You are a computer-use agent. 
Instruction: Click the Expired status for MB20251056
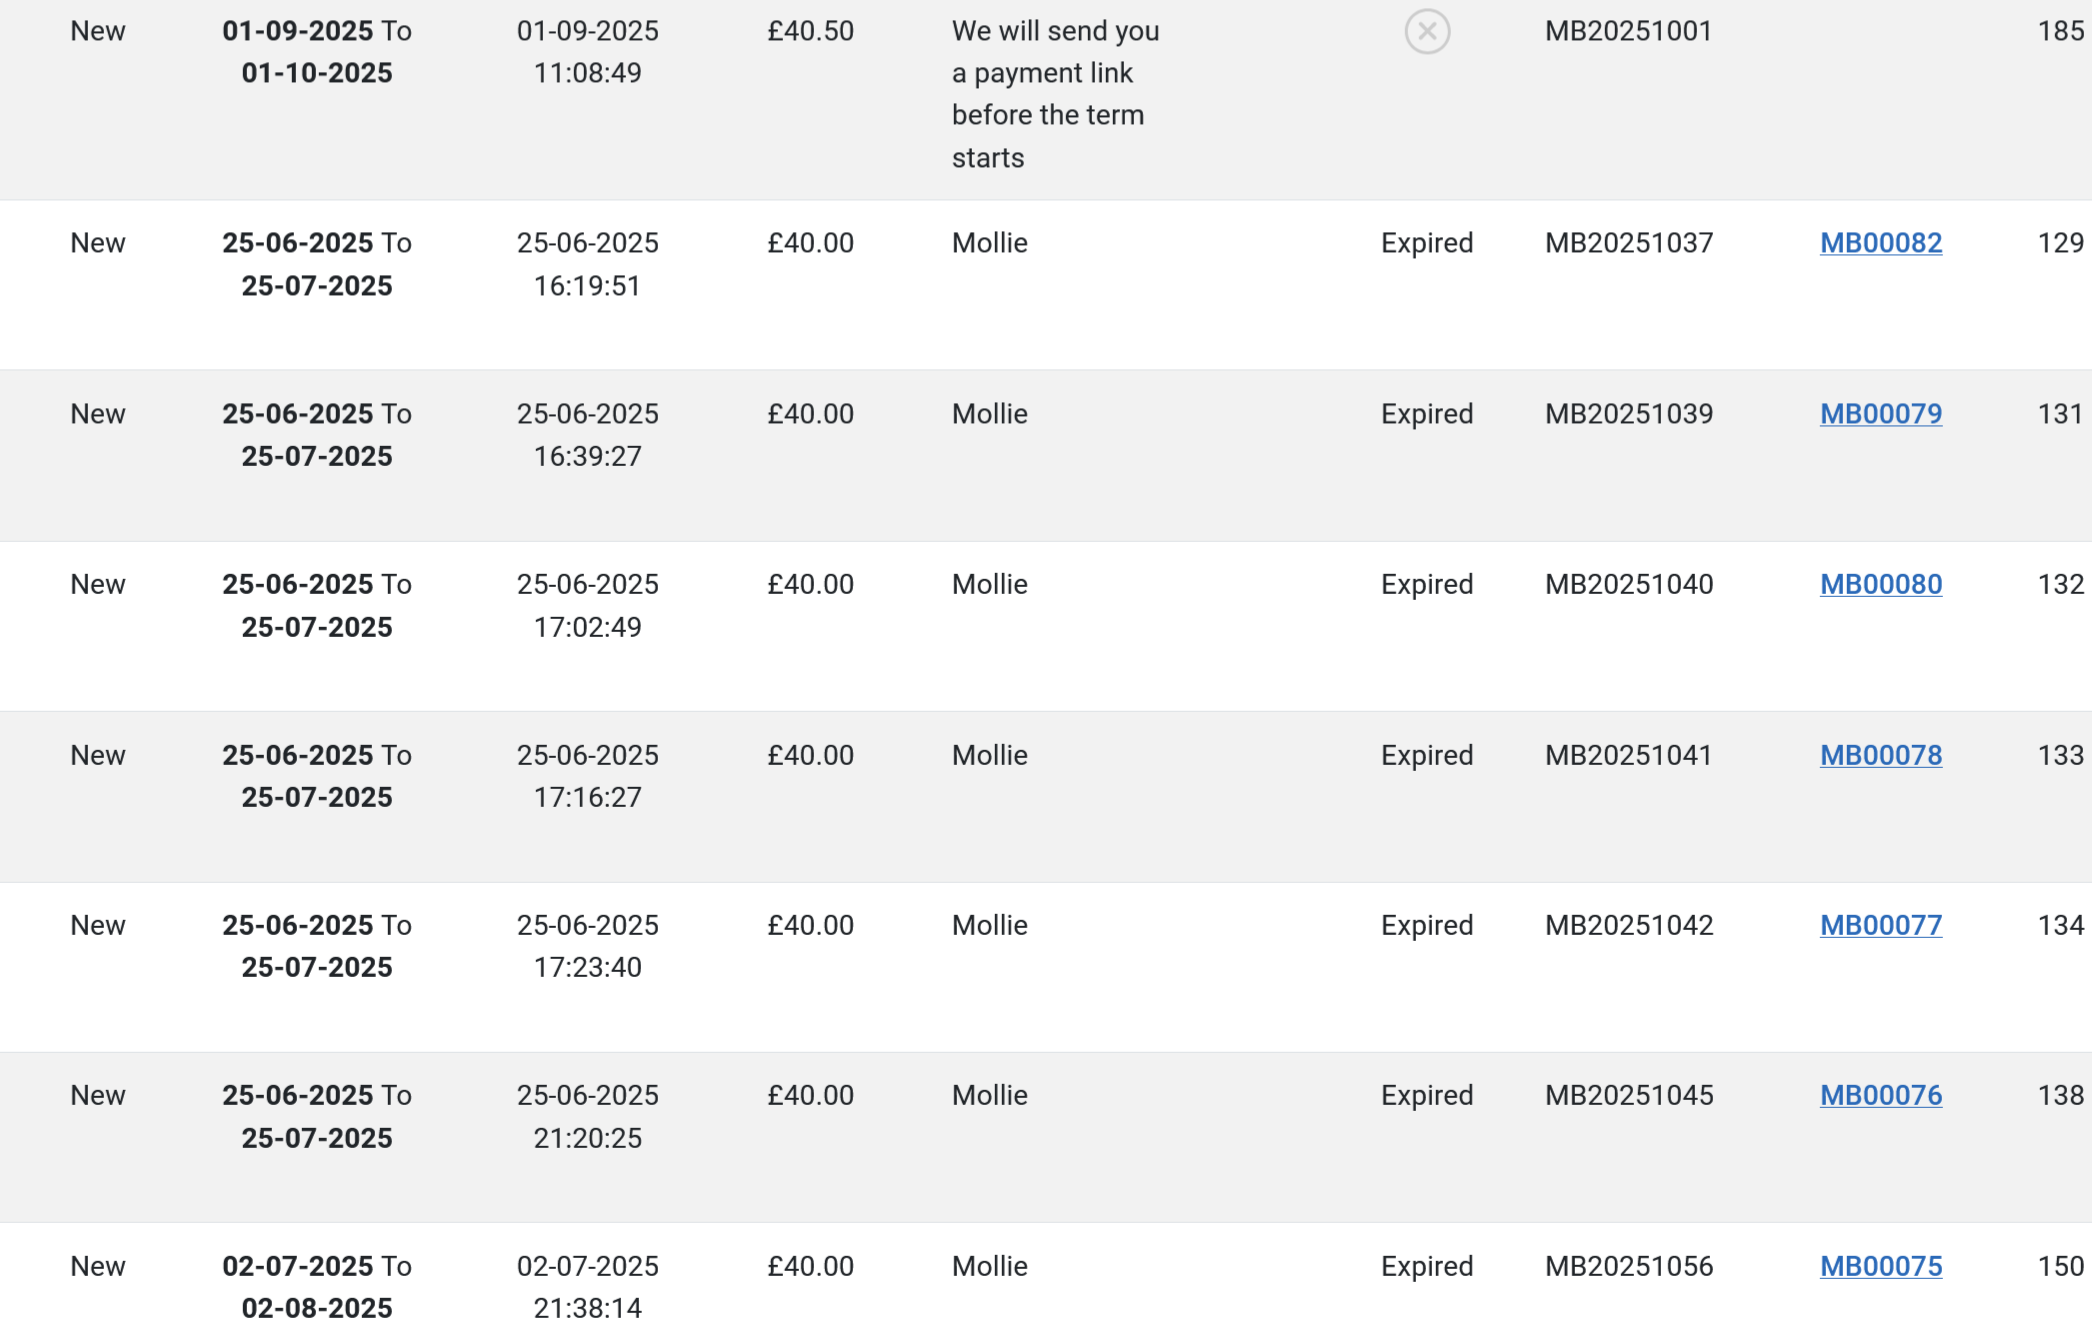[1427, 1266]
